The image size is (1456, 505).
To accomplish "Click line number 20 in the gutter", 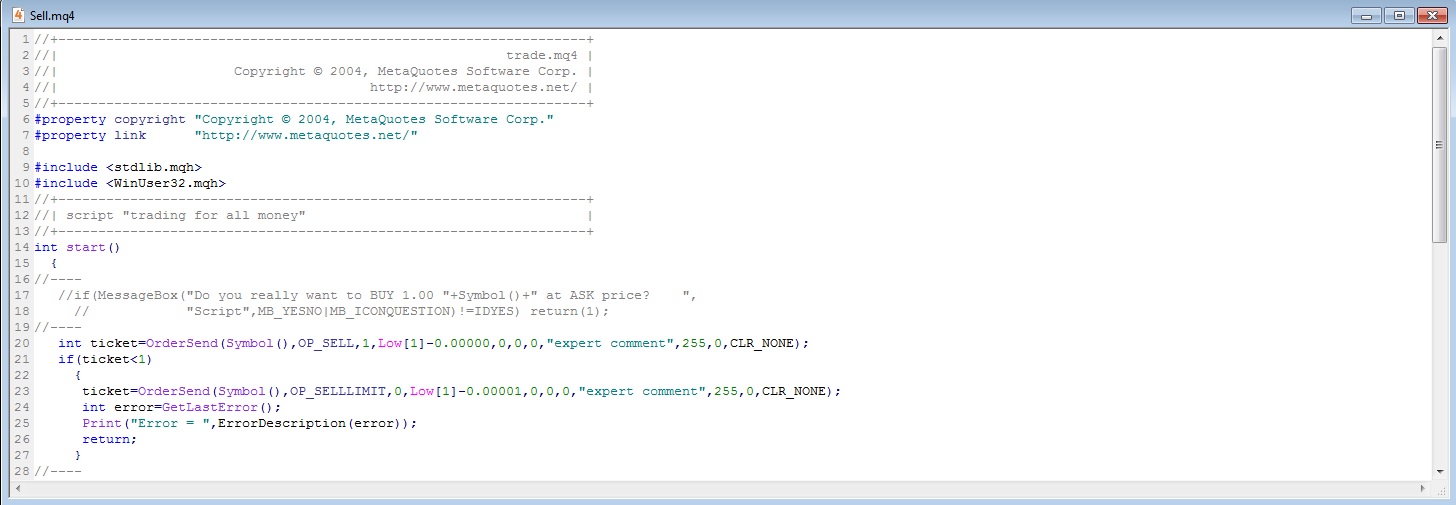I will (21, 343).
